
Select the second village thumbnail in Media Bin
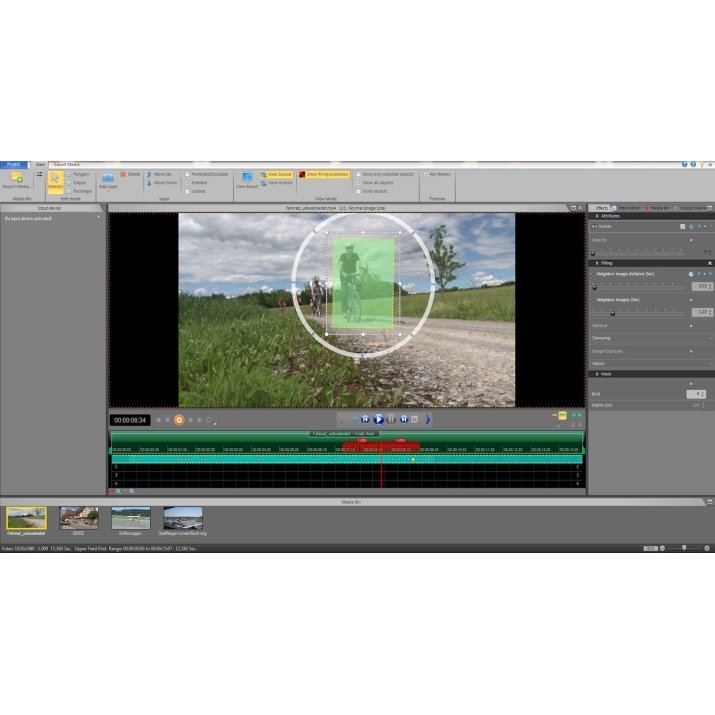[x=79, y=518]
